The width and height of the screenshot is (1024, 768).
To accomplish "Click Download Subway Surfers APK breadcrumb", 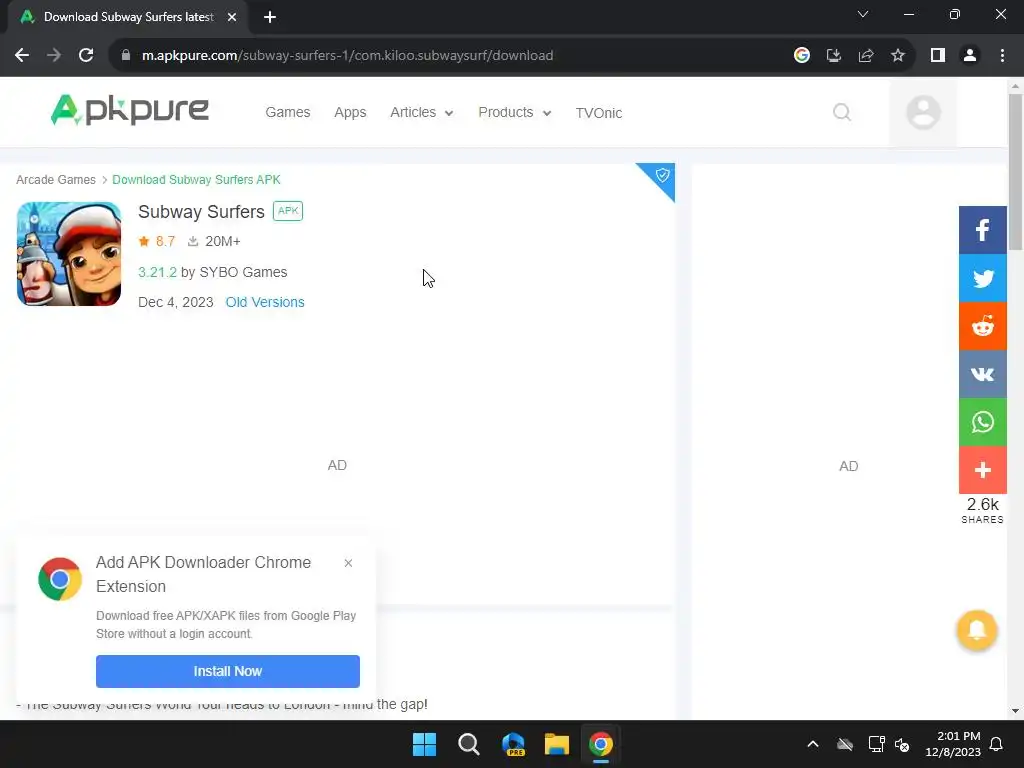I will [x=196, y=180].
